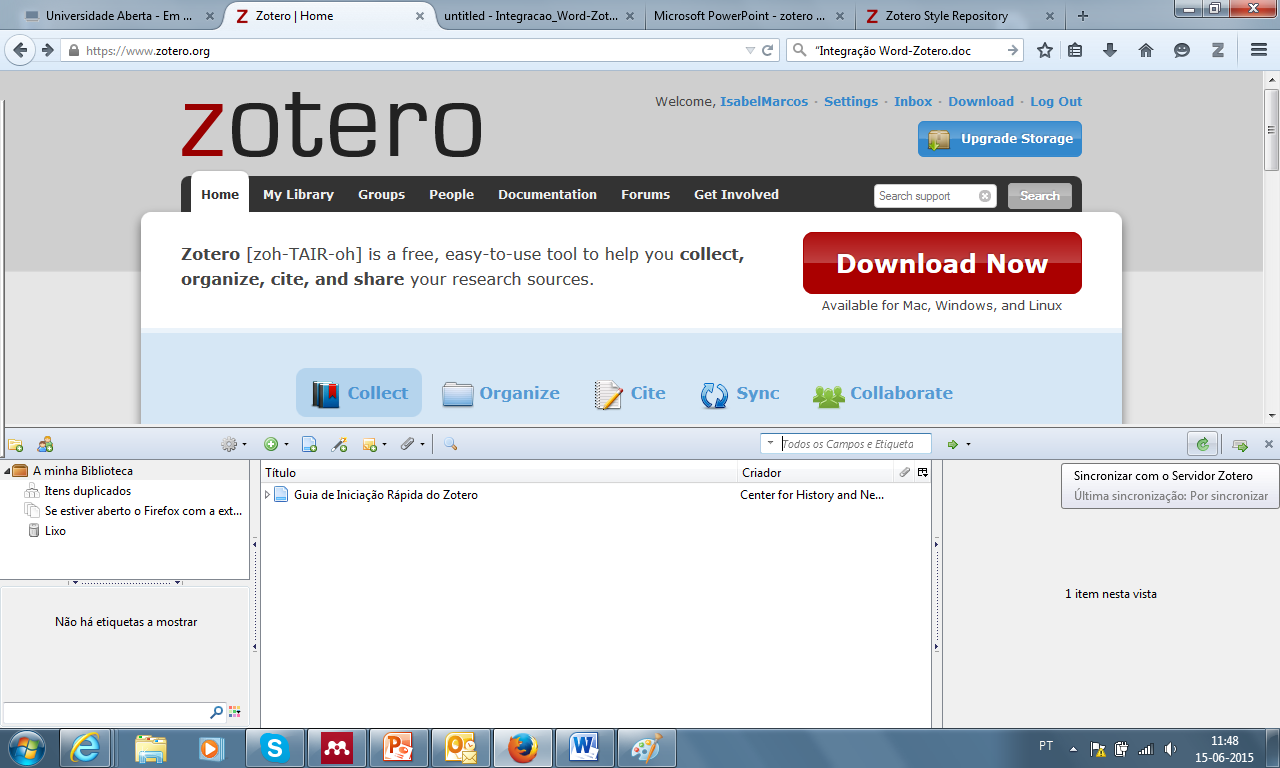Click Firefox back button

point(21,50)
